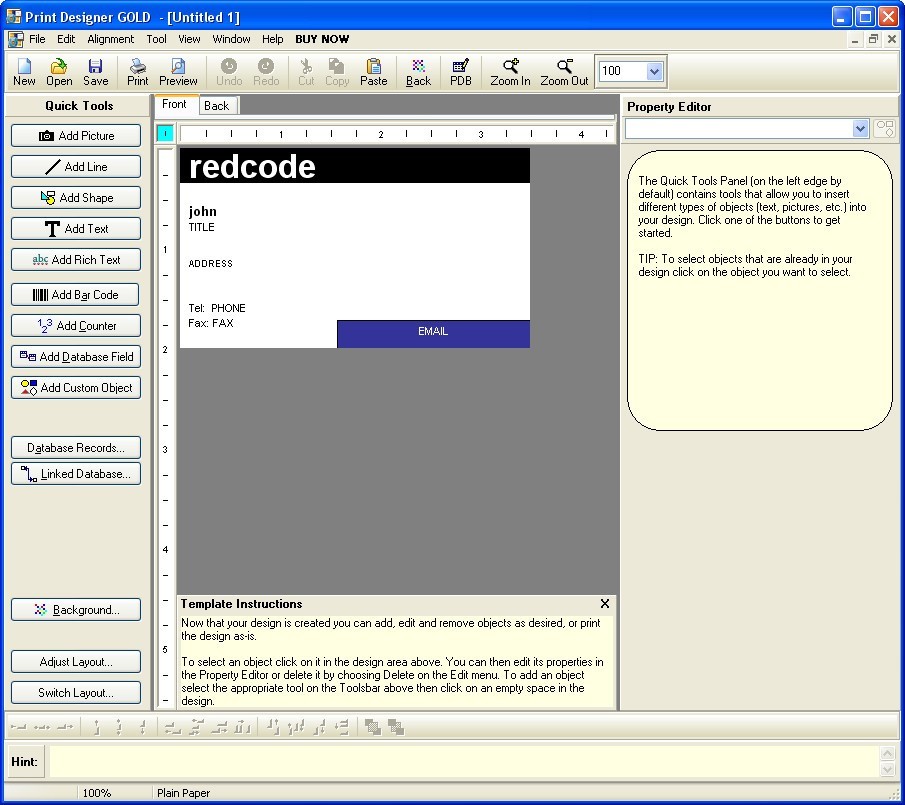
Task: Select the Add Line tool
Action: pos(75,166)
